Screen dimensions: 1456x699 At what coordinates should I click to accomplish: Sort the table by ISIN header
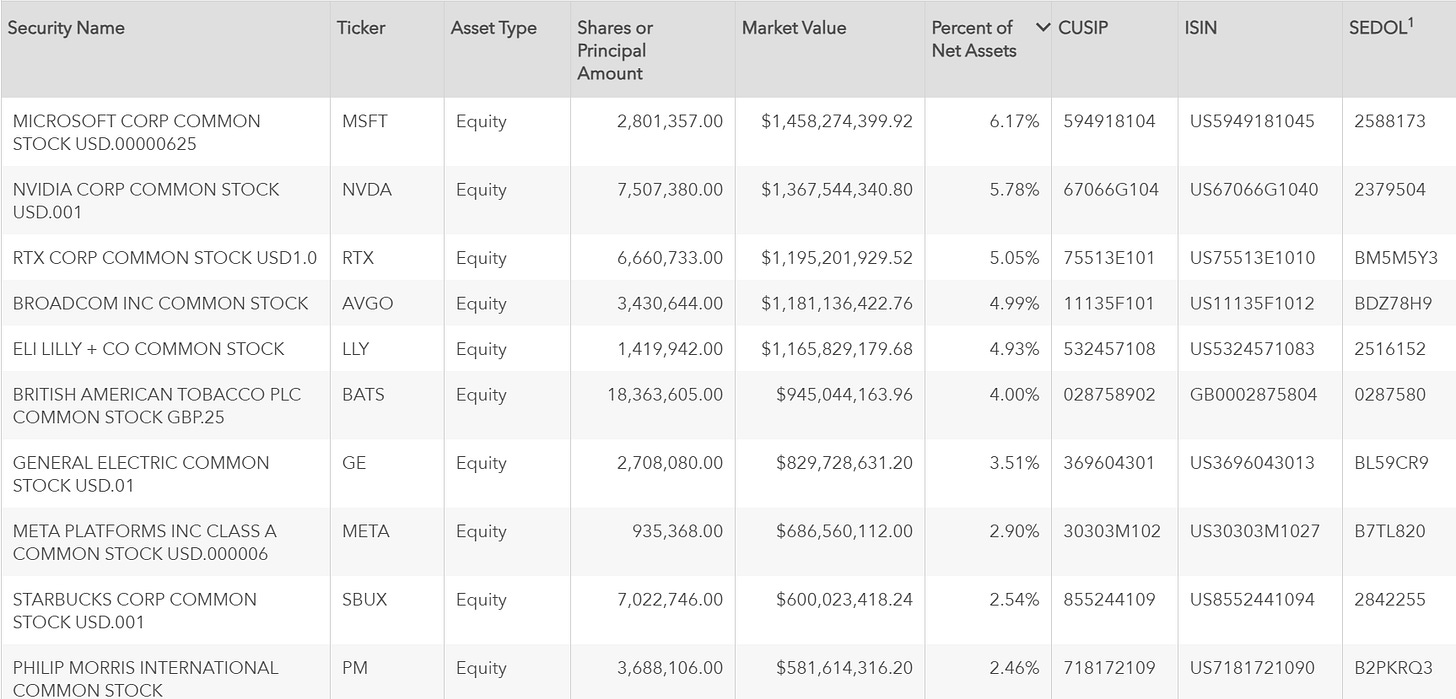(1201, 28)
